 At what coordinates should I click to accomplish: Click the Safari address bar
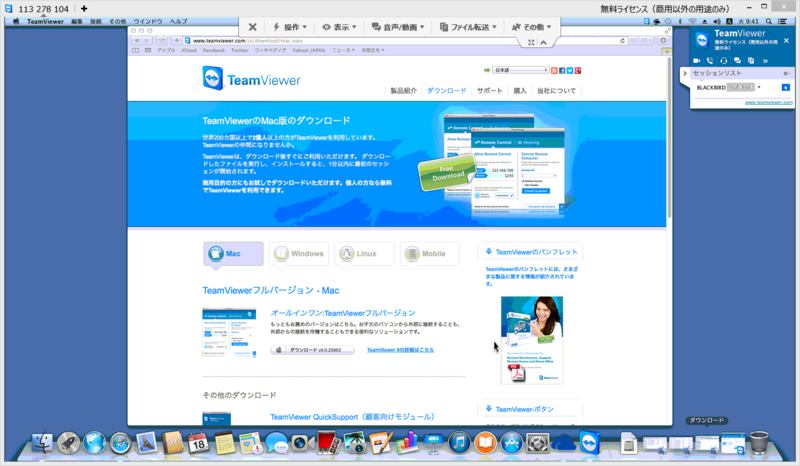coord(406,40)
